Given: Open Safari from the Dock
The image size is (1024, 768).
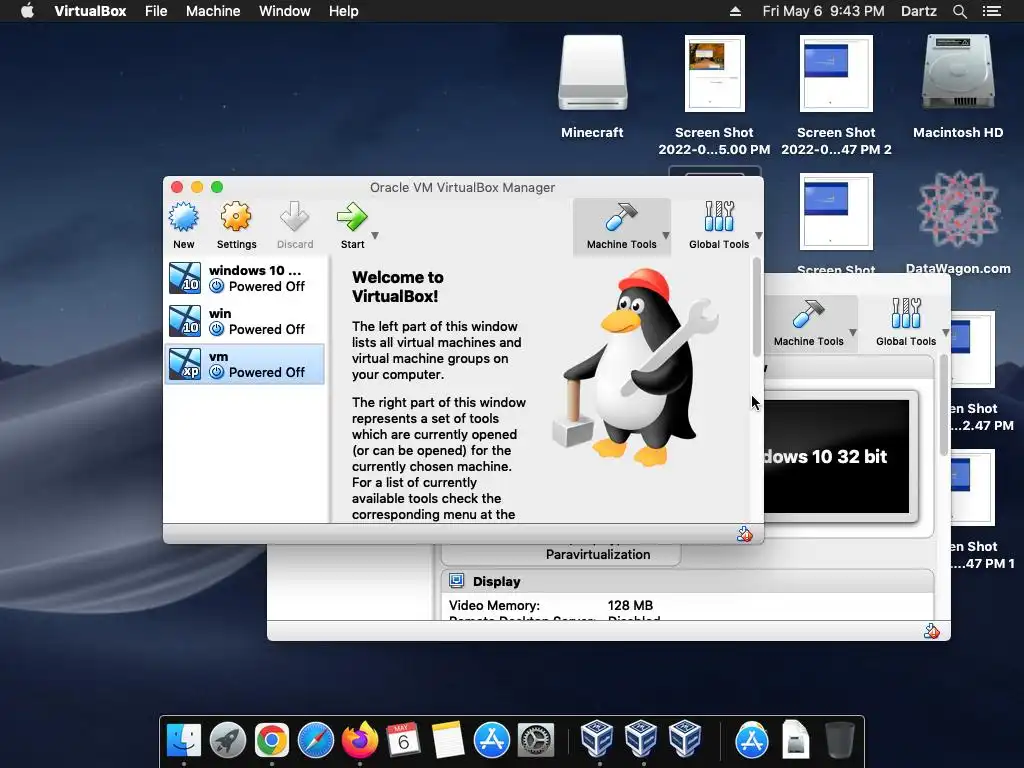Looking at the screenshot, I should click(x=315, y=740).
